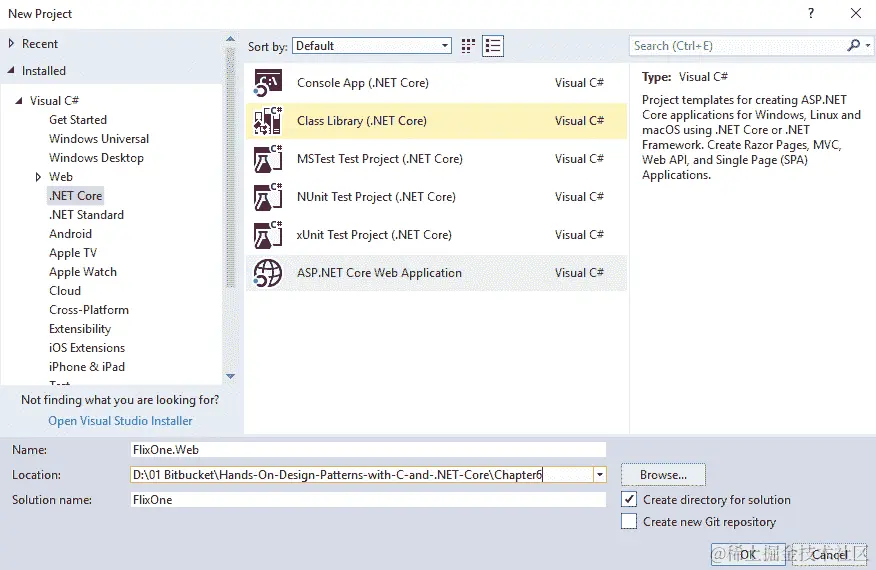Click the ASP.NET Core Web Application globe icon

[268, 273]
